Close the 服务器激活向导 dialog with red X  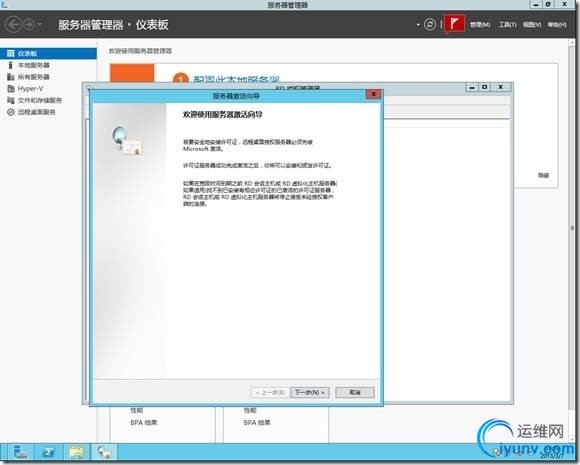[374, 94]
